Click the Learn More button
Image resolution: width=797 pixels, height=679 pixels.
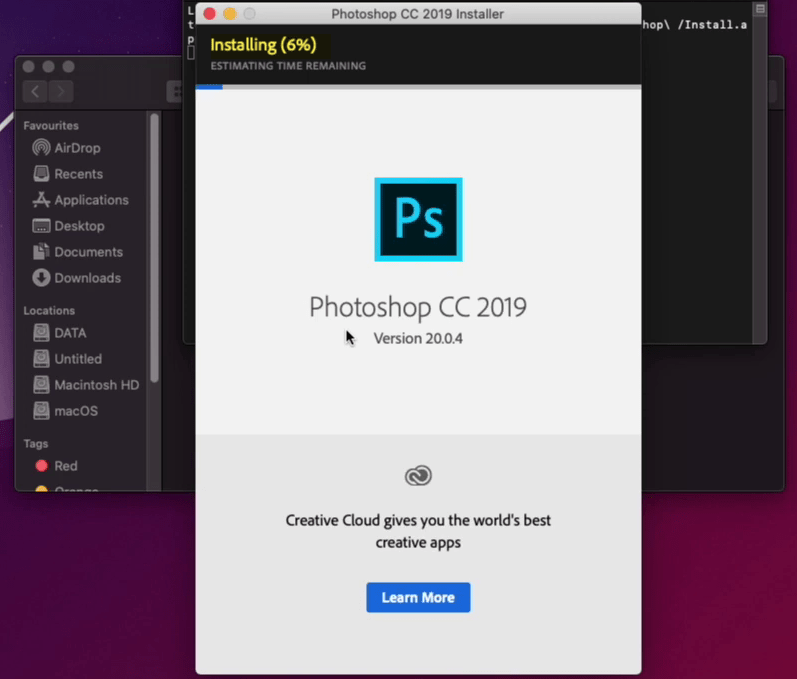418,597
